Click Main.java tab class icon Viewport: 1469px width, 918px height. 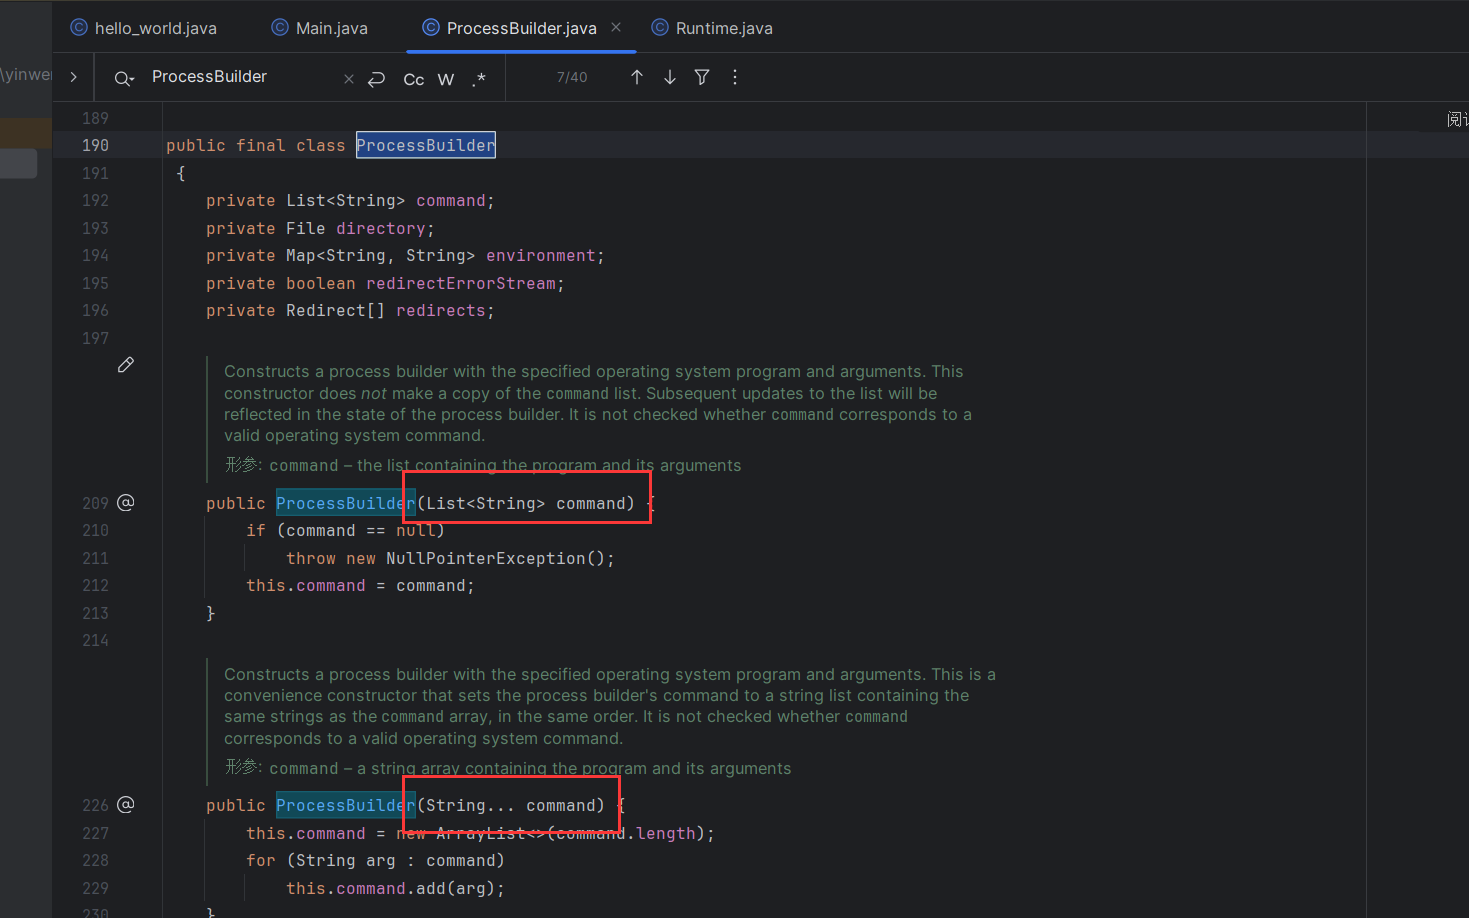(x=280, y=28)
